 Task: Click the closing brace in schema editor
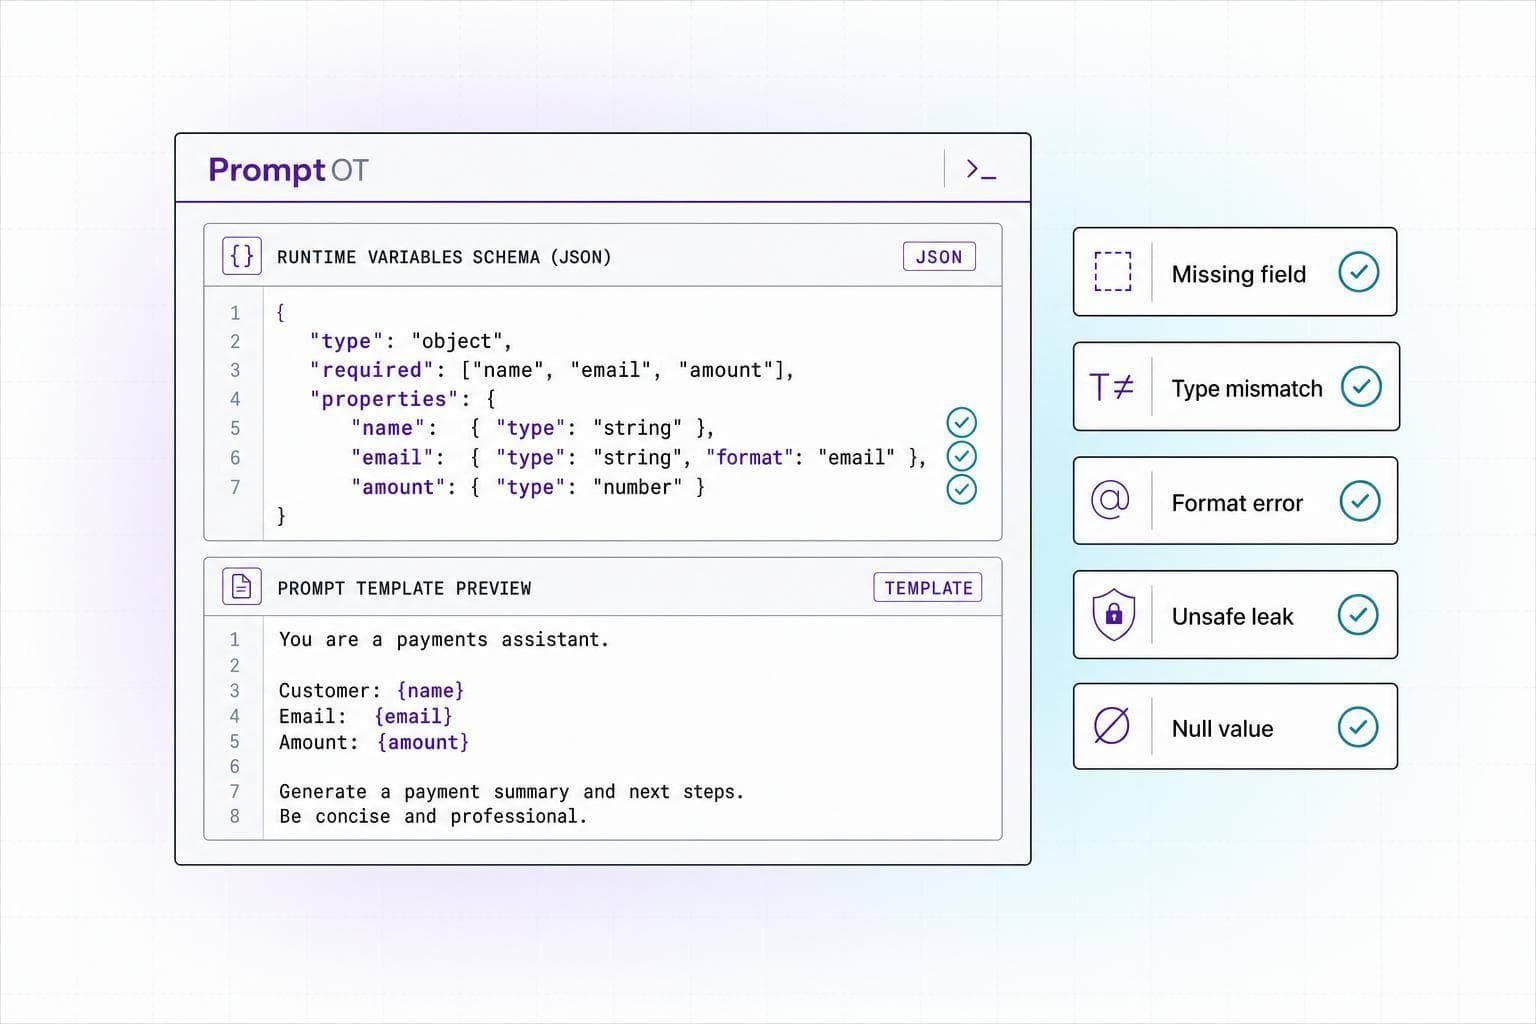click(281, 516)
